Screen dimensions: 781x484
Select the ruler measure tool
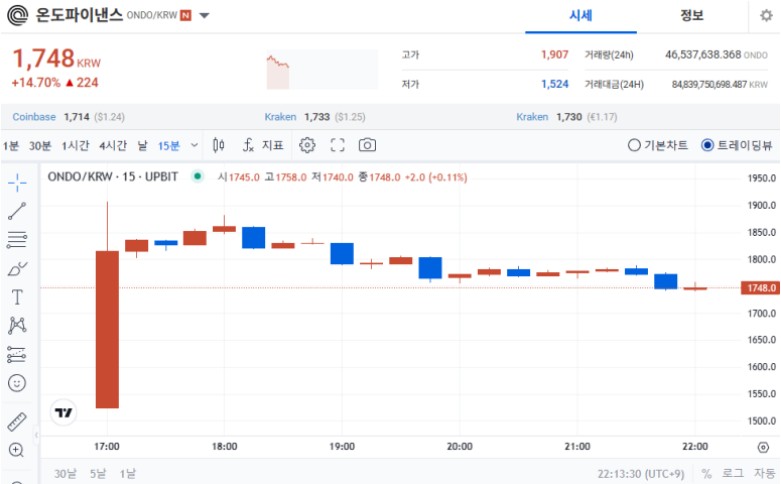click(x=17, y=421)
